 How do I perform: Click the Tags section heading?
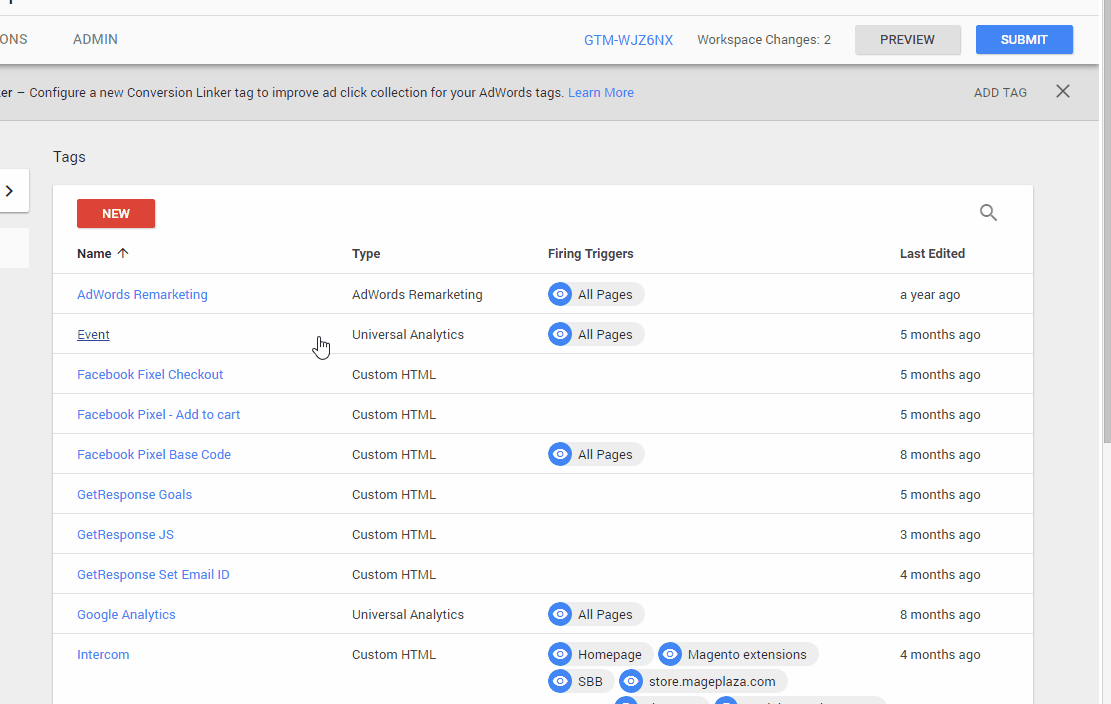tap(69, 157)
